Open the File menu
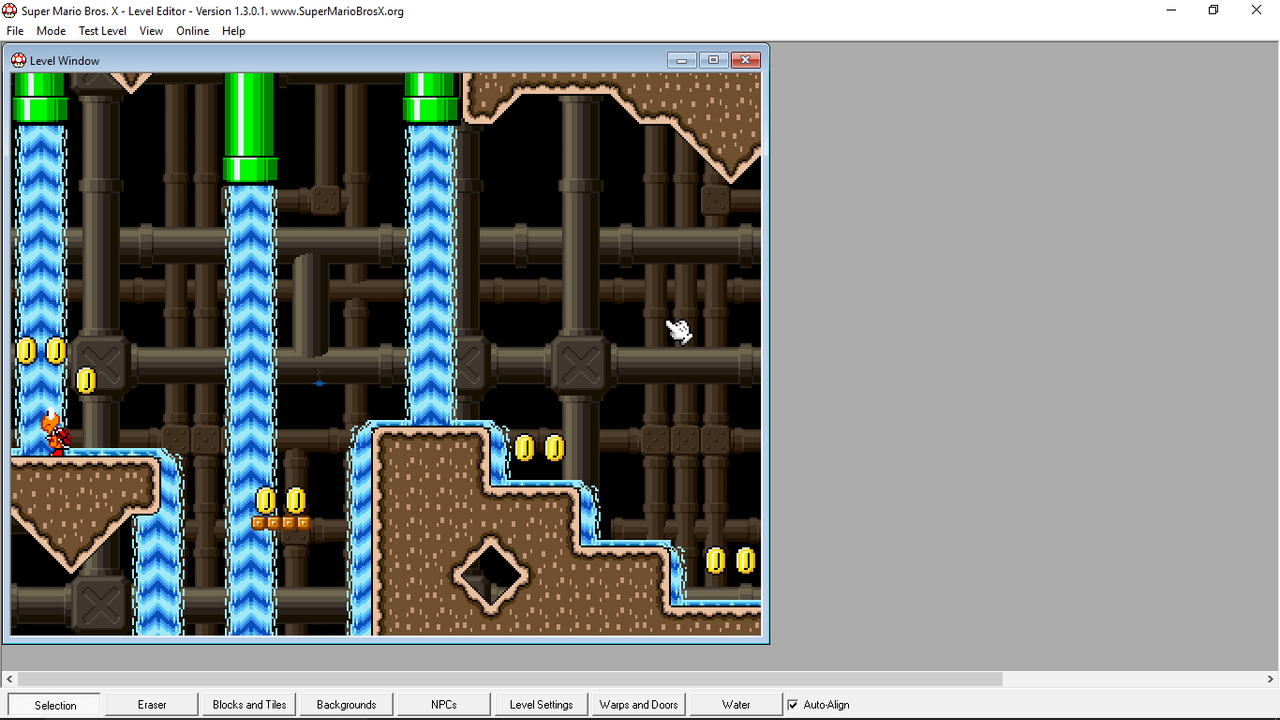 pyautogui.click(x=15, y=31)
